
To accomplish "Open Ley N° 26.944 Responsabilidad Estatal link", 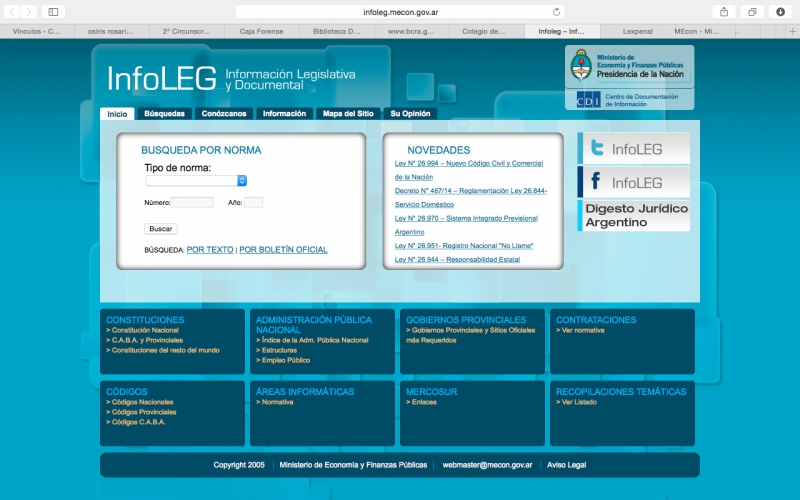I will 457,260.
